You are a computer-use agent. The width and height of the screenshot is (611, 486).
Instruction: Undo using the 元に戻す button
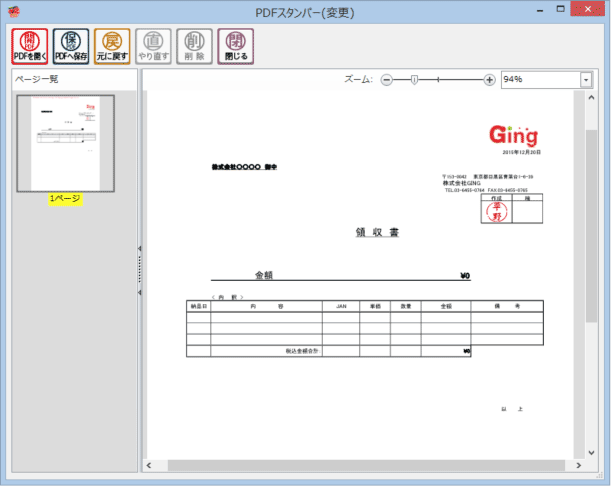tap(112, 46)
